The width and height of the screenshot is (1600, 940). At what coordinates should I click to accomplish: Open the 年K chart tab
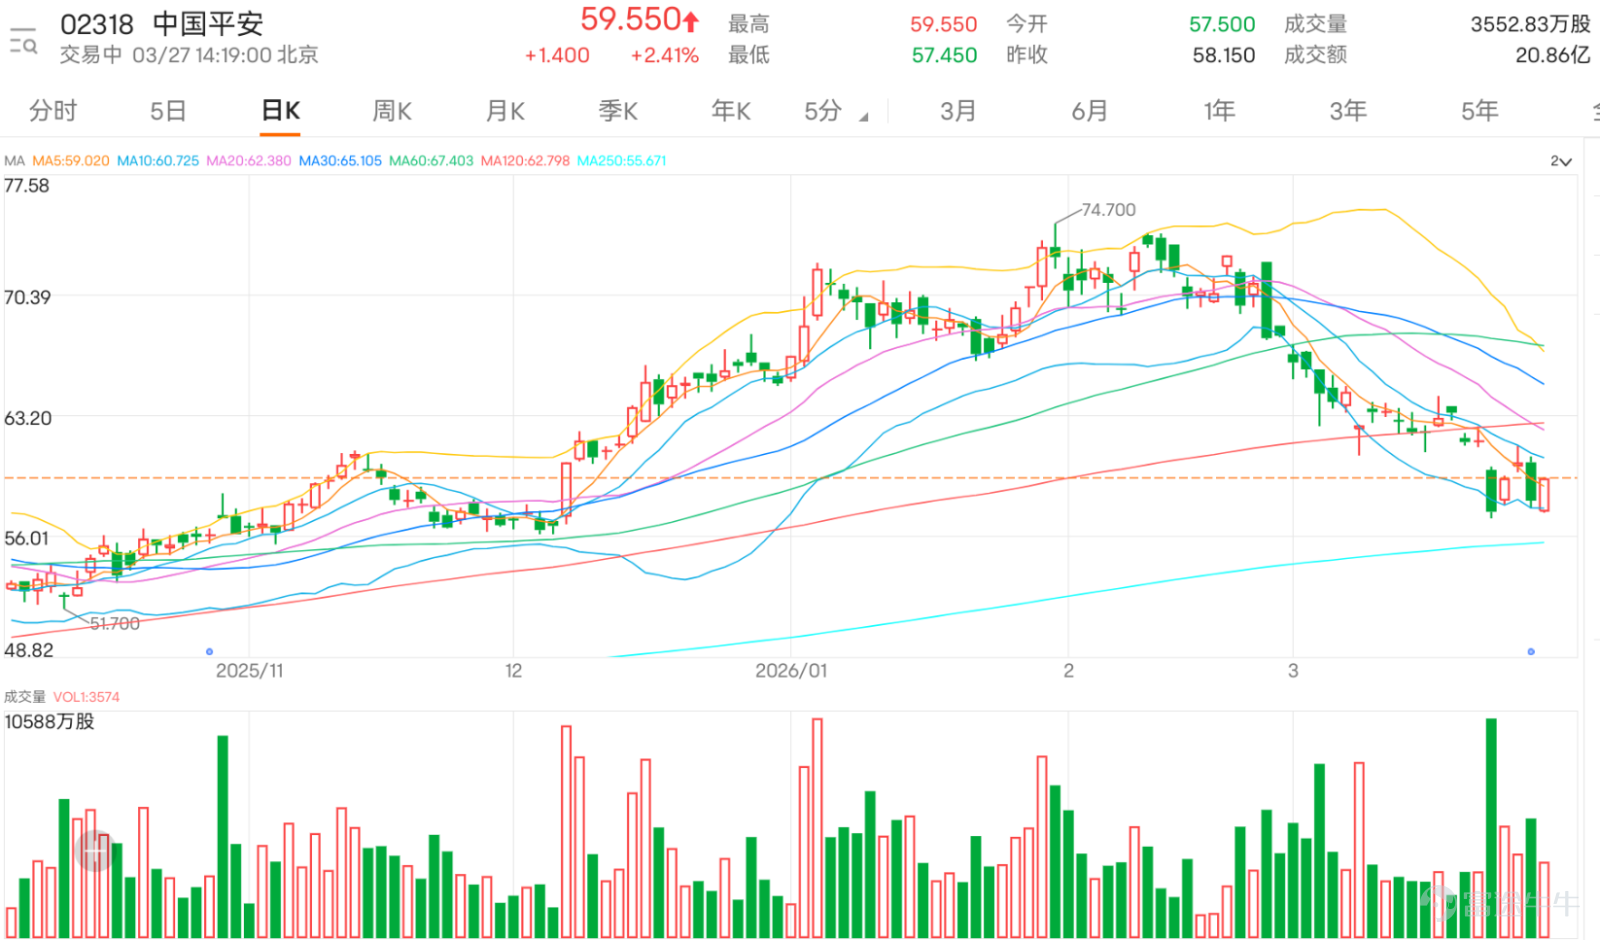pos(731,111)
